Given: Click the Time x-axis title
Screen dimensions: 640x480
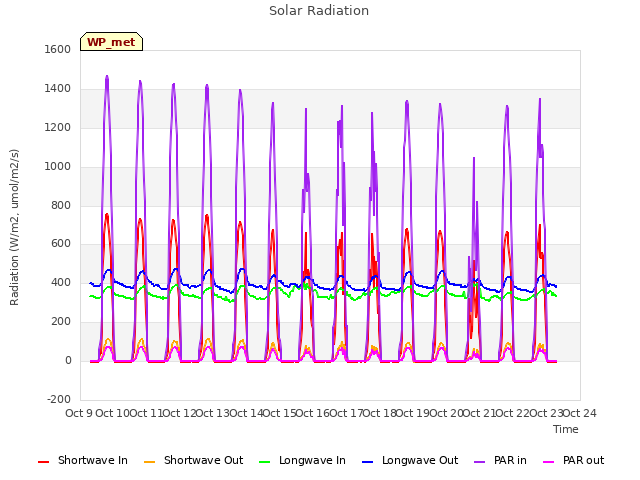Looking at the screenshot, I should click(x=566, y=429).
